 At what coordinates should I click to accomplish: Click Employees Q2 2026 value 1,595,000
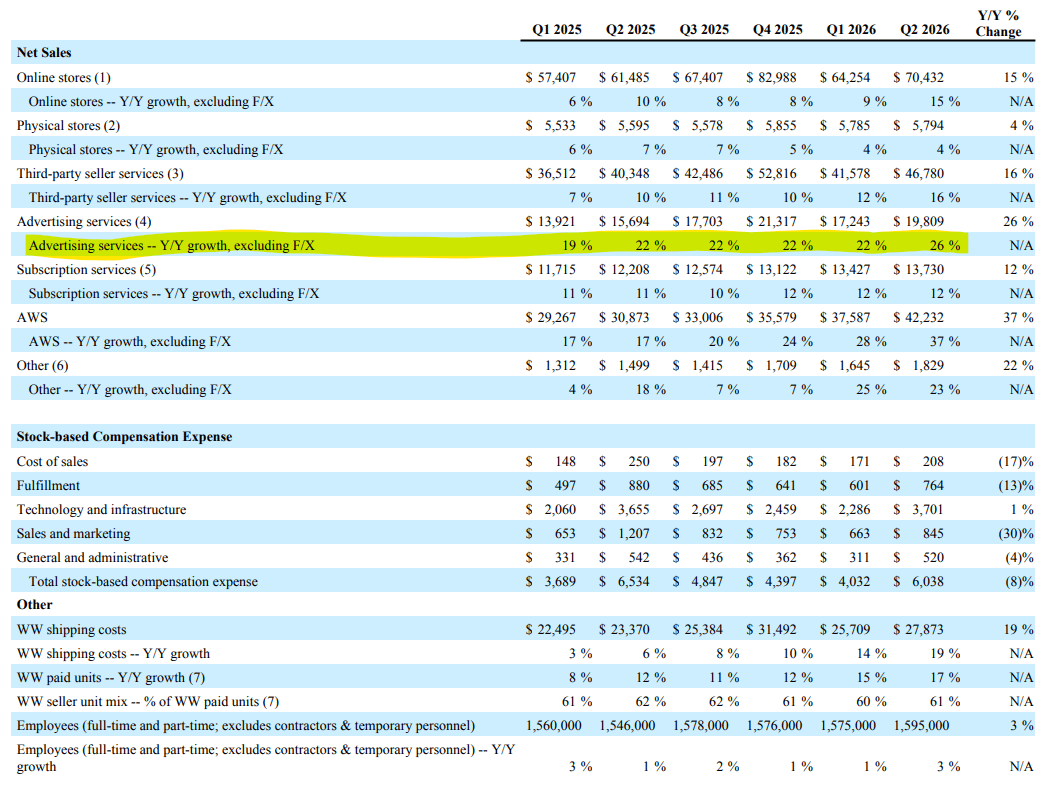pos(921,726)
